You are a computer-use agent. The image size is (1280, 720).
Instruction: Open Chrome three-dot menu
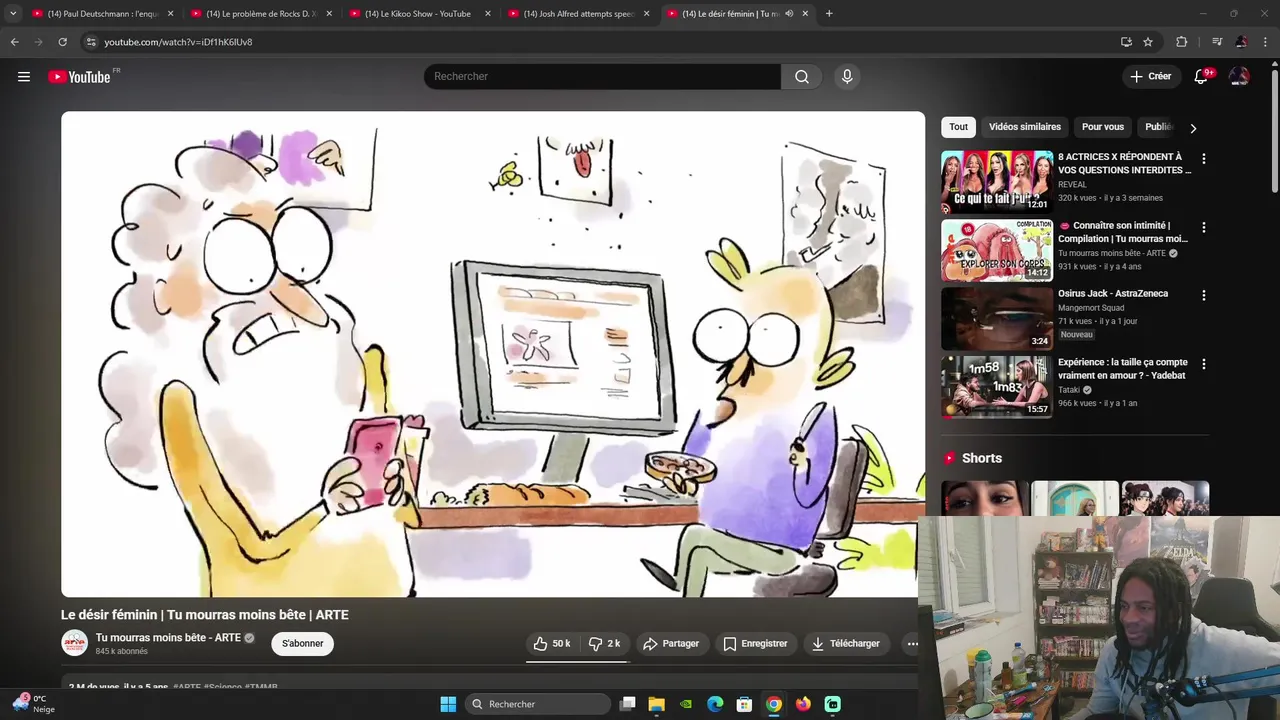pos(1266,42)
